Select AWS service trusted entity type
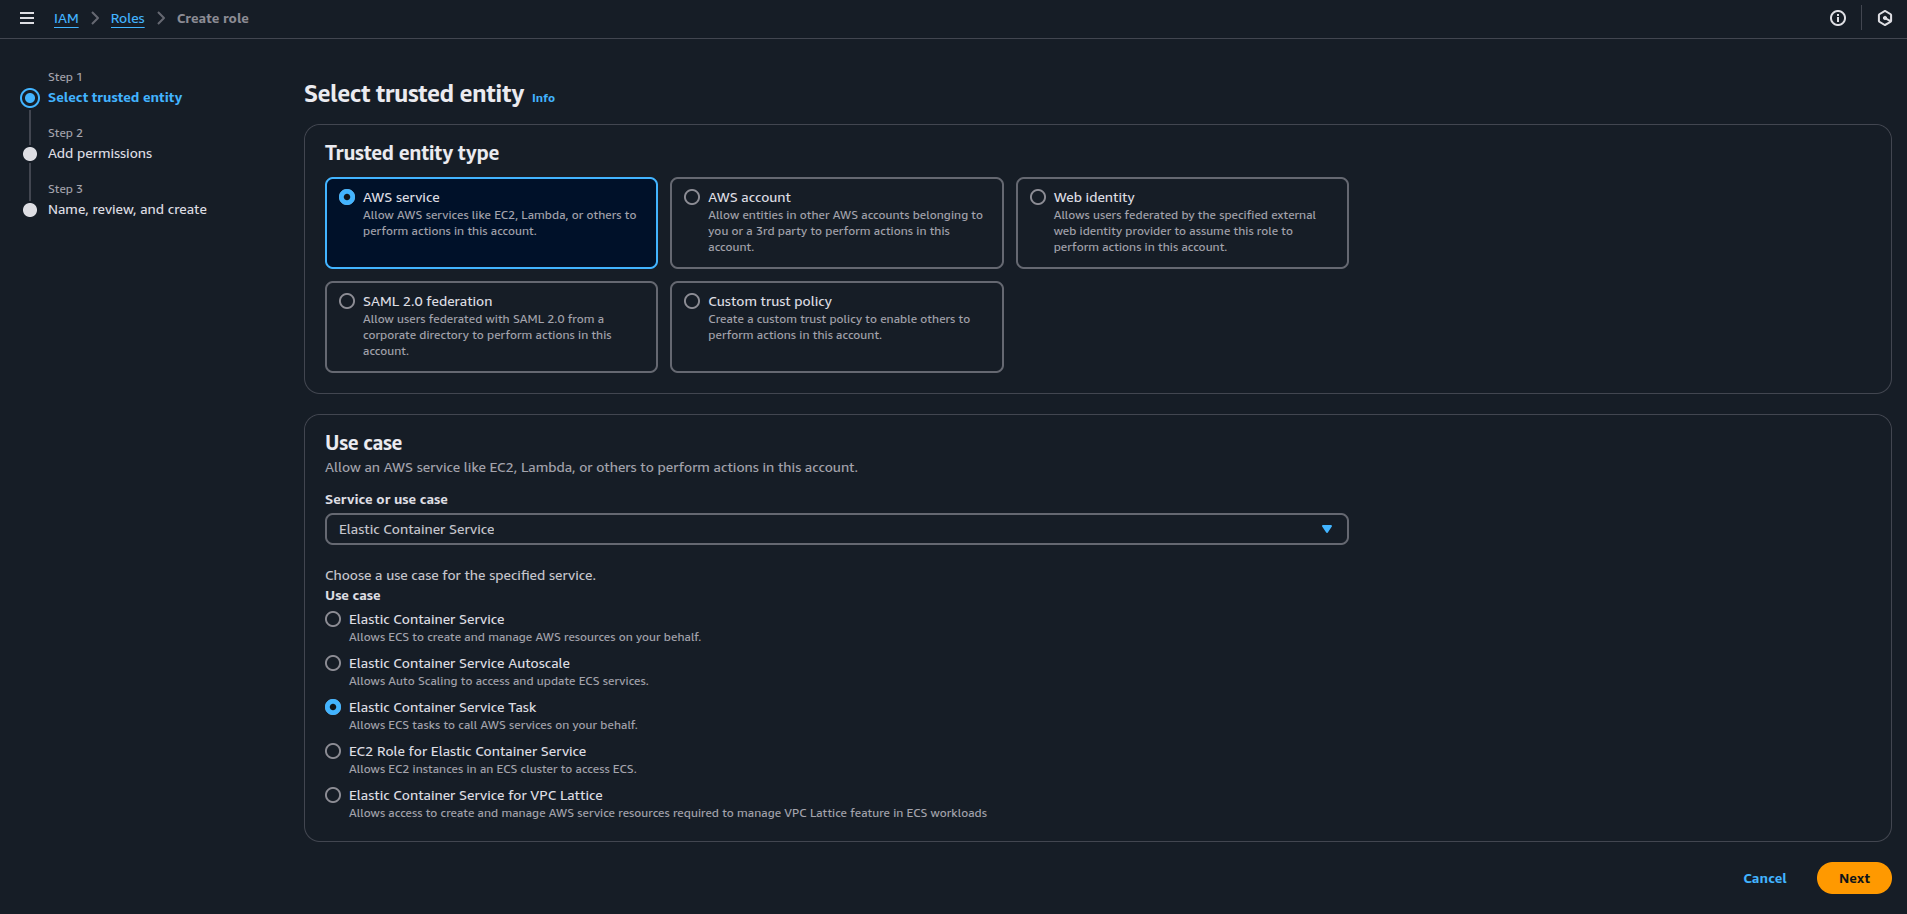 click(347, 197)
